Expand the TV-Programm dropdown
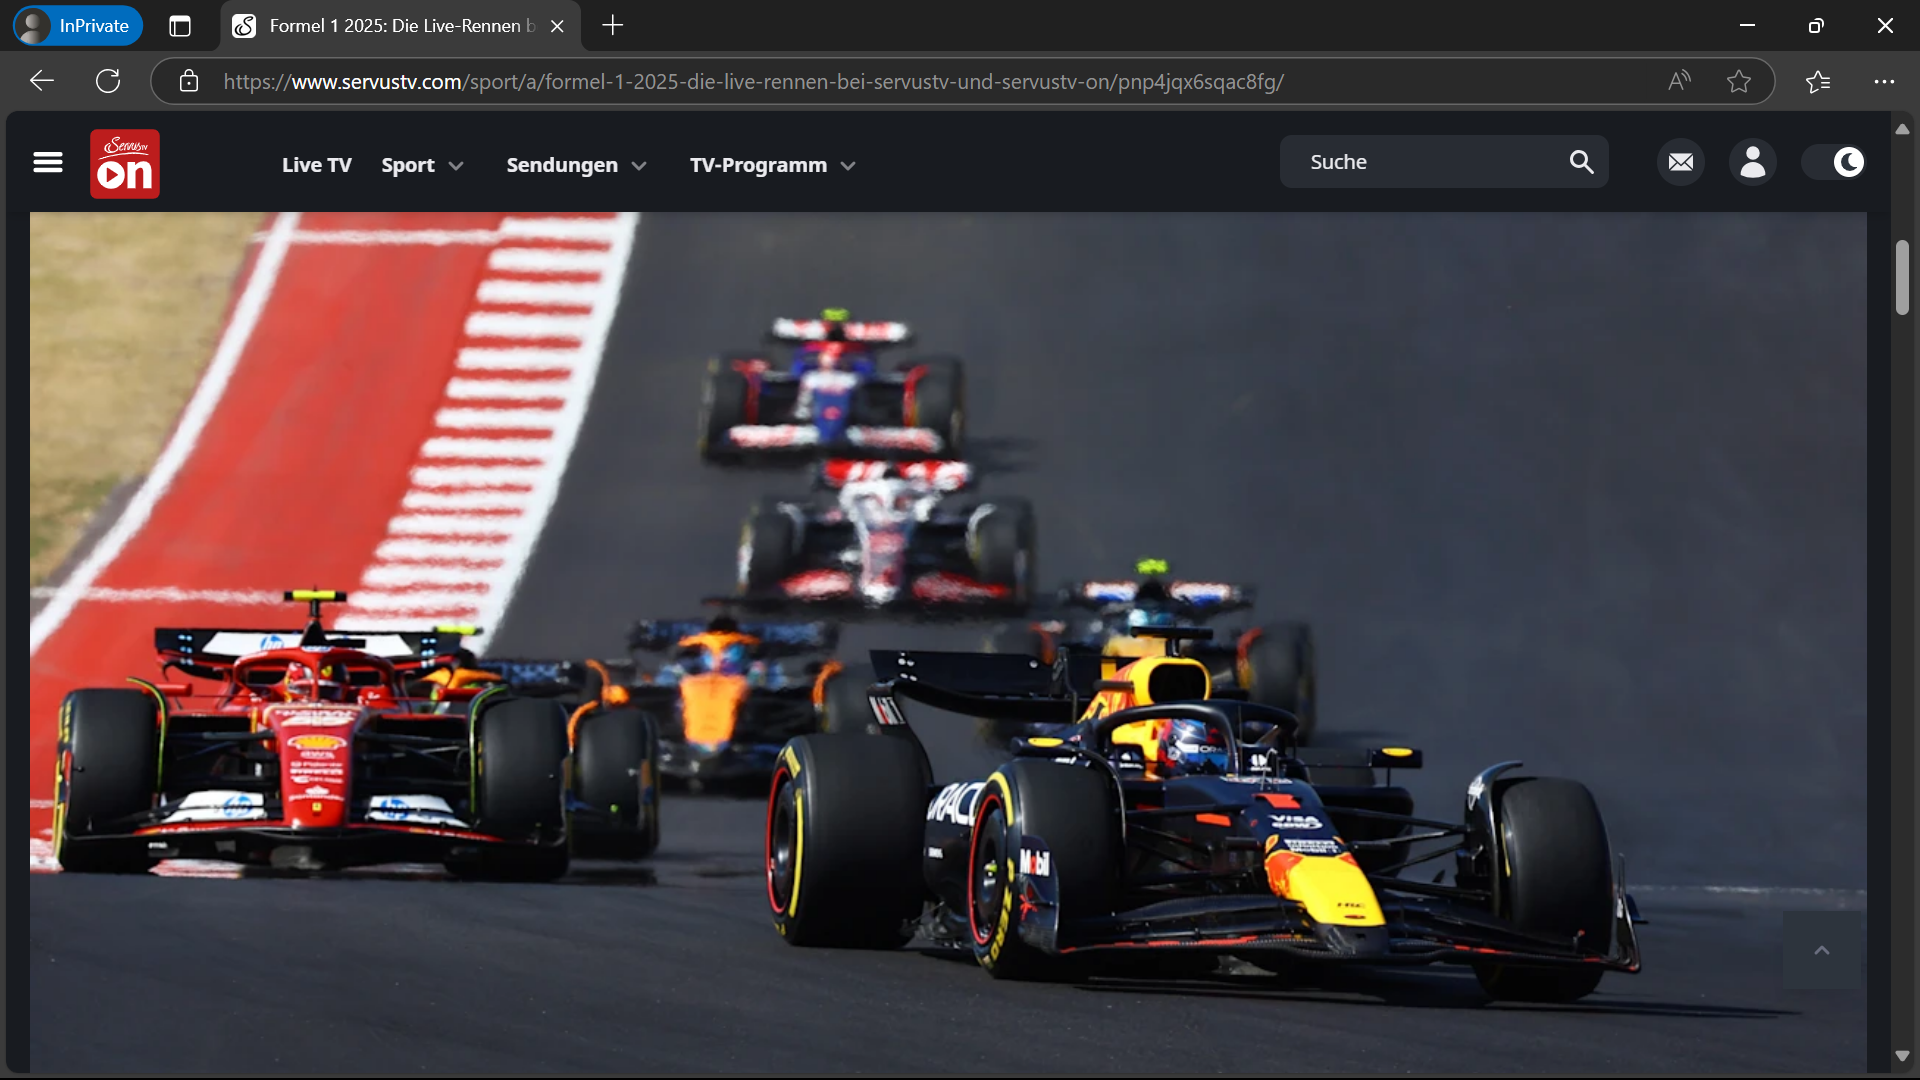 click(772, 165)
